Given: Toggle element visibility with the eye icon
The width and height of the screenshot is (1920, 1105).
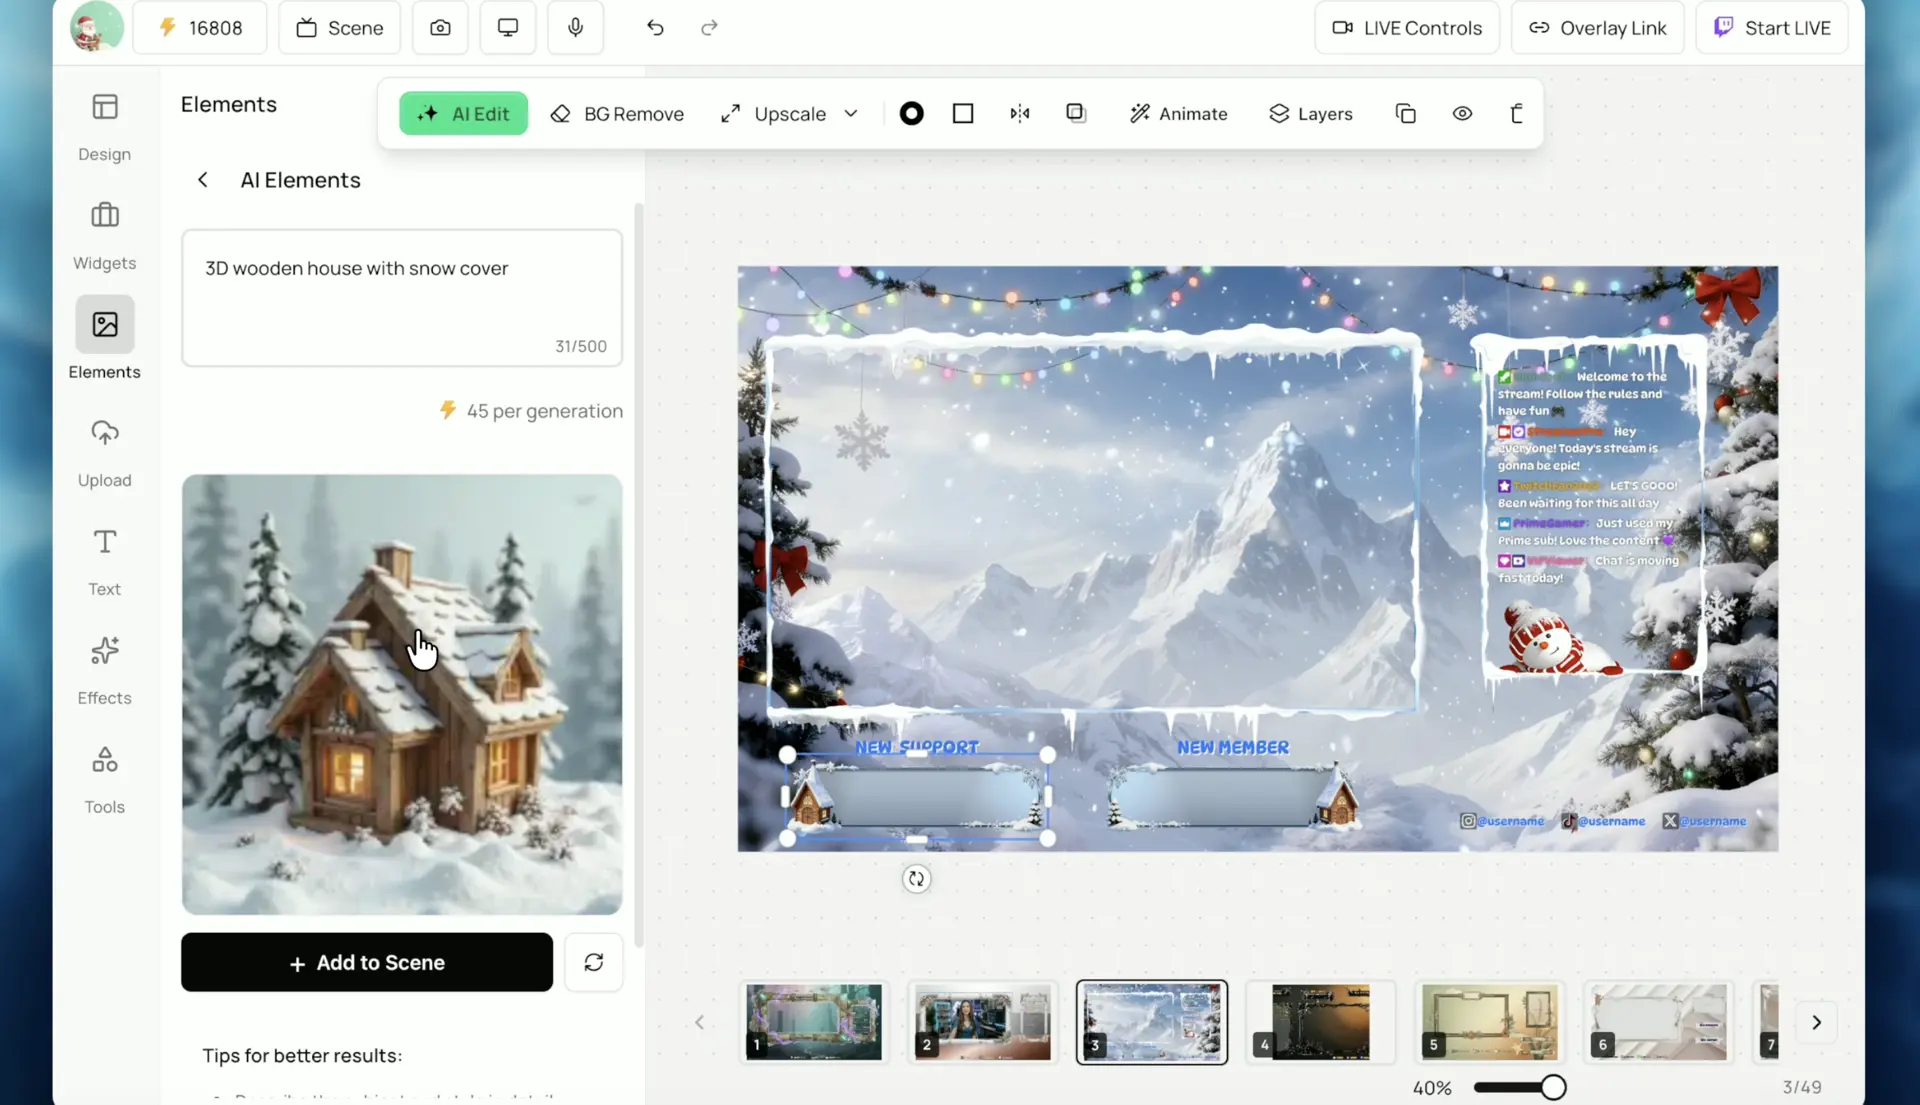Looking at the screenshot, I should pos(1462,114).
